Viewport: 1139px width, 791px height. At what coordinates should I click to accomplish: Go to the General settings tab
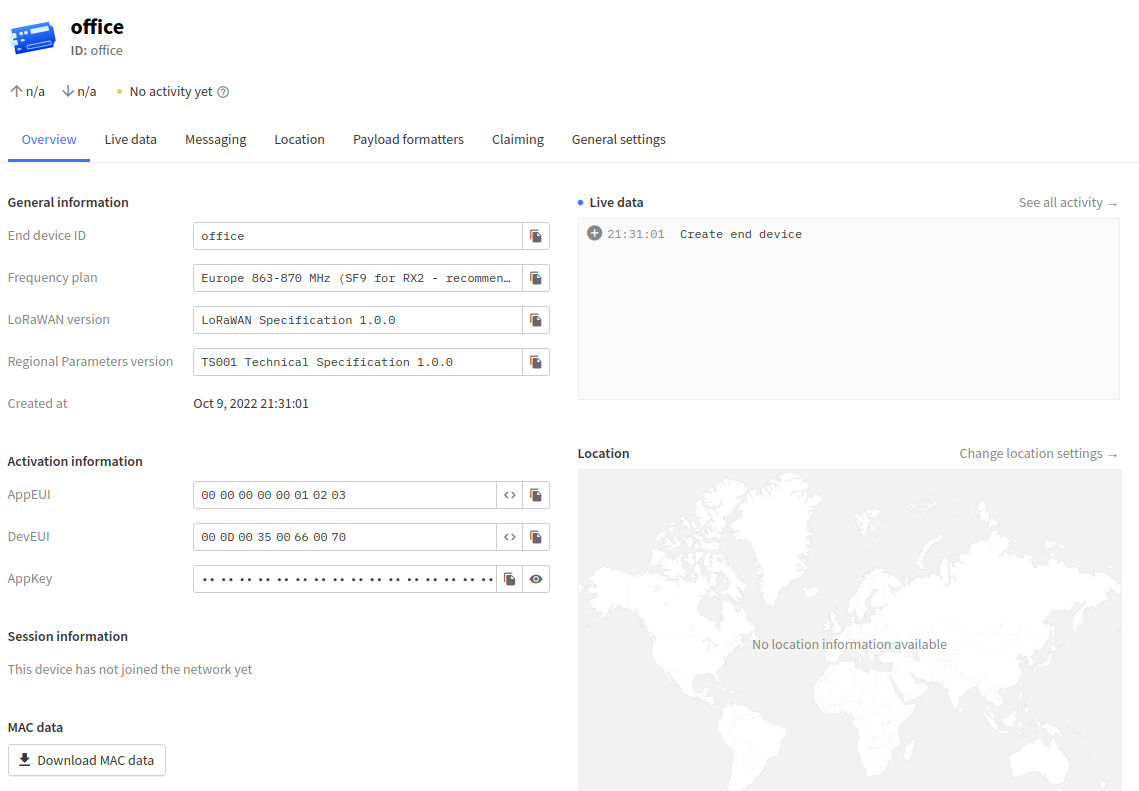[618, 140]
